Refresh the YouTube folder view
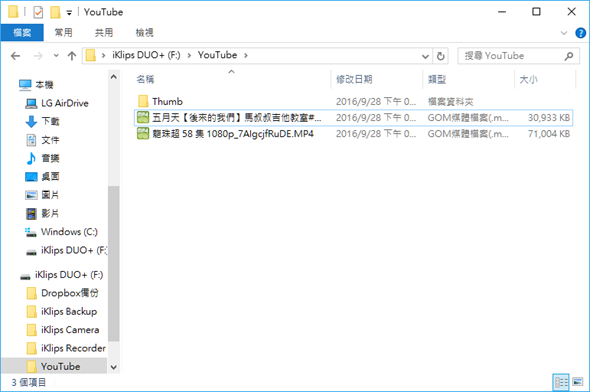The height and width of the screenshot is (392, 590). [441, 56]
